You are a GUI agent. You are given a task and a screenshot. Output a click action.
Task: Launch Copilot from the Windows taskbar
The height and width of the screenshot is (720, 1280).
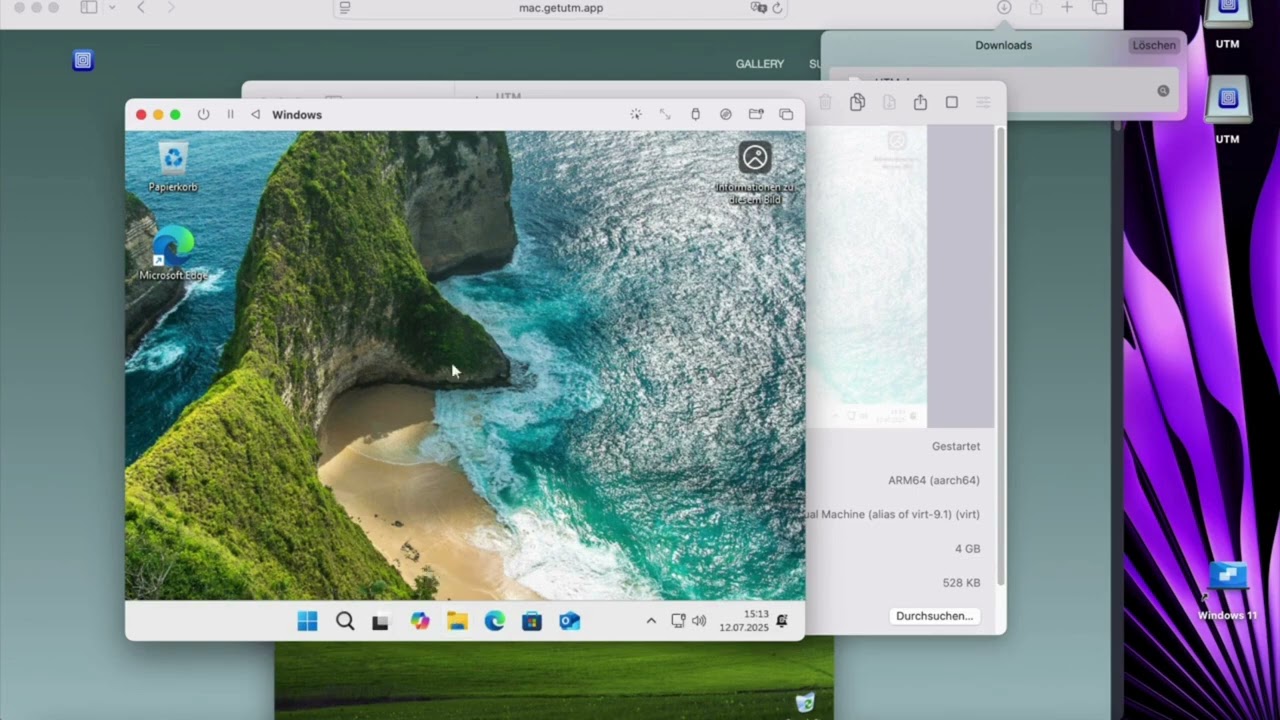click(420, 621)
